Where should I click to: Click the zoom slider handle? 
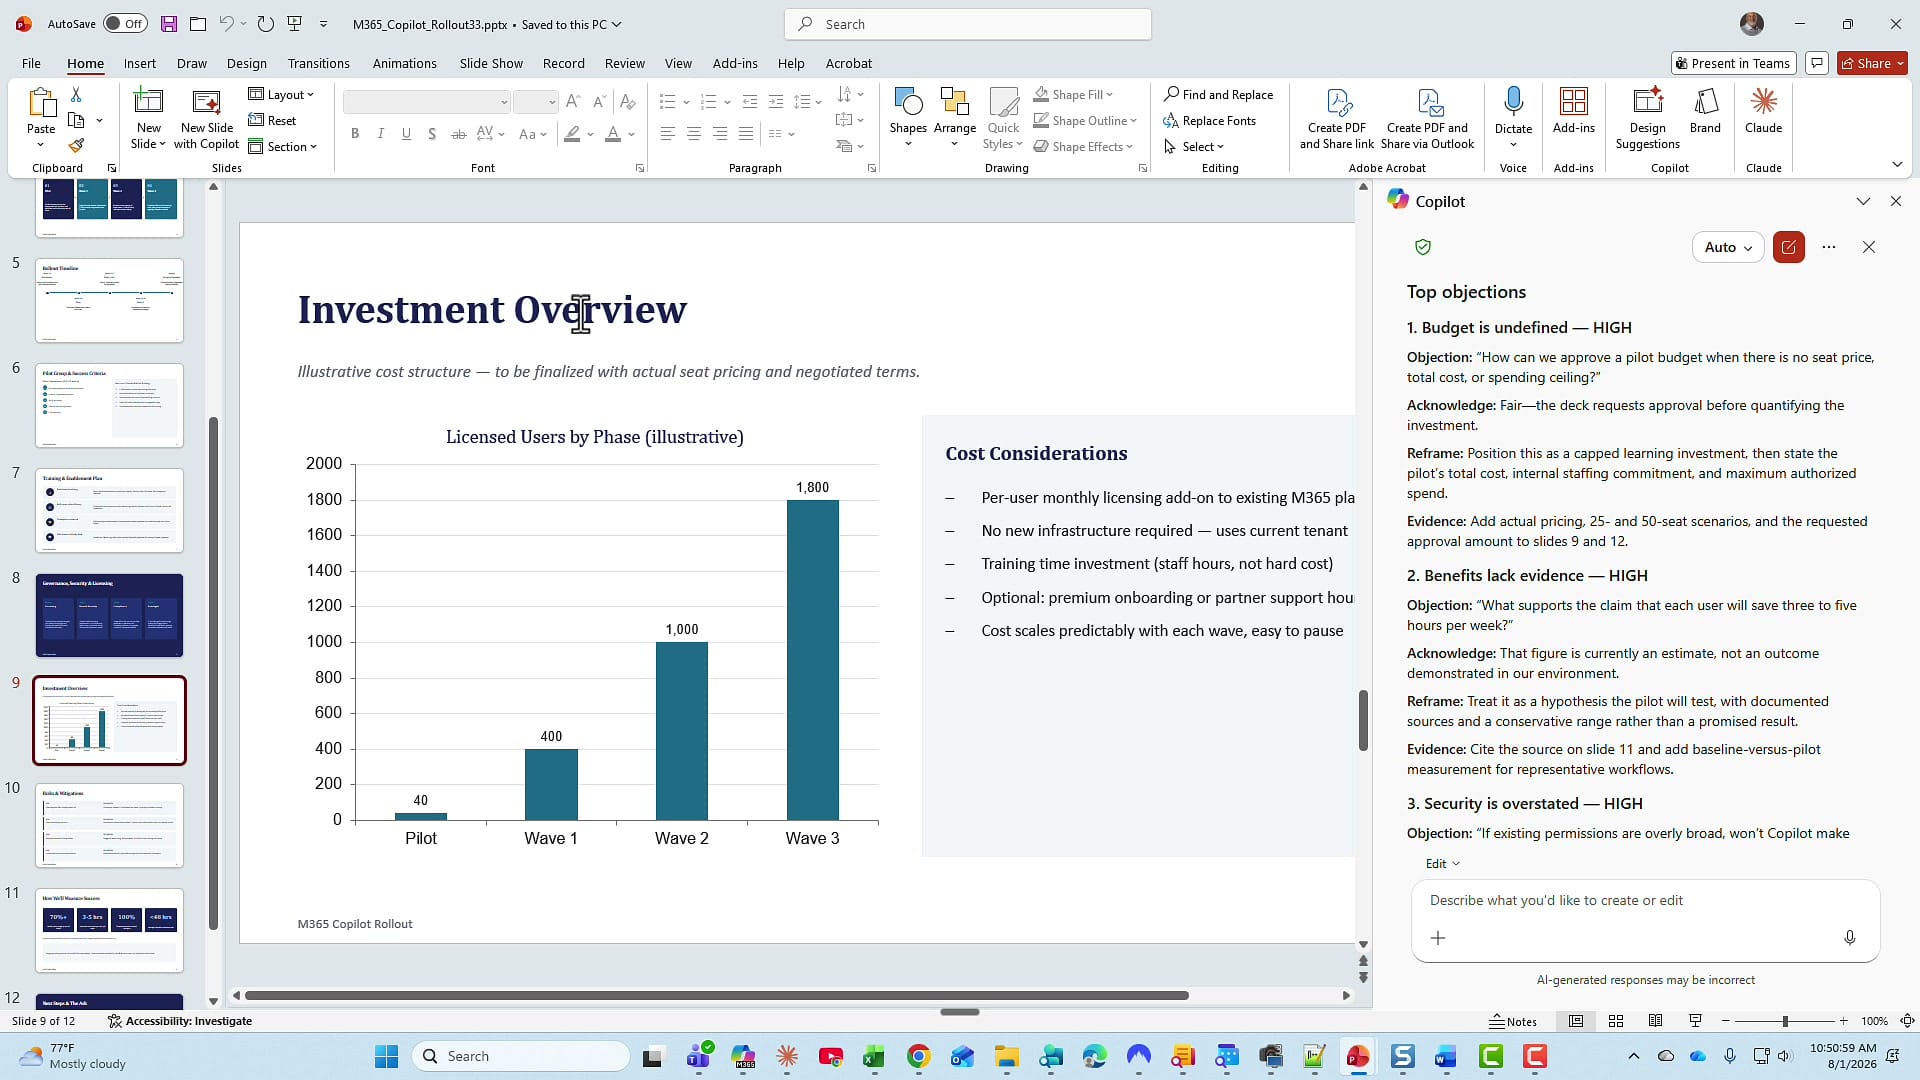tap(1785, 1021)
